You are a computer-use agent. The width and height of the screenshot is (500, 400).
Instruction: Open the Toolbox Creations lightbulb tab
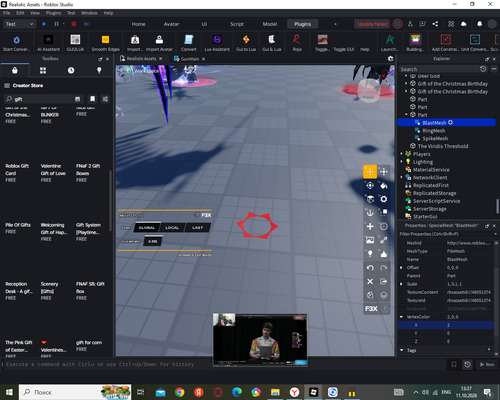pos(99,70)
